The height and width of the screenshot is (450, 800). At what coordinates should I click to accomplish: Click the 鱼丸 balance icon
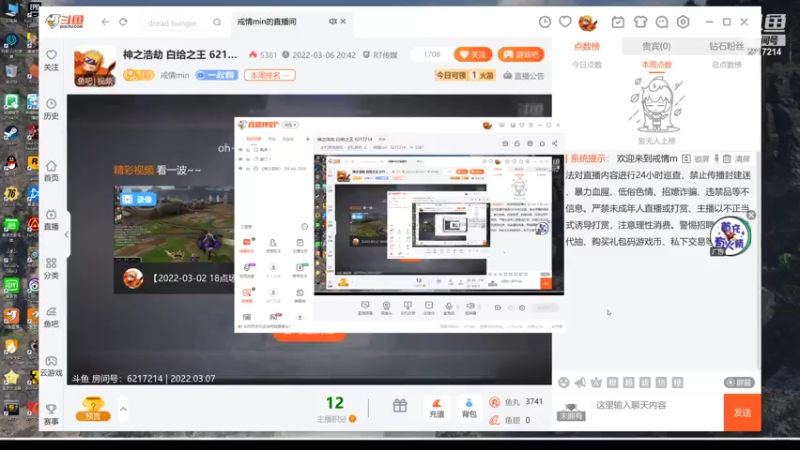point(494,402)
